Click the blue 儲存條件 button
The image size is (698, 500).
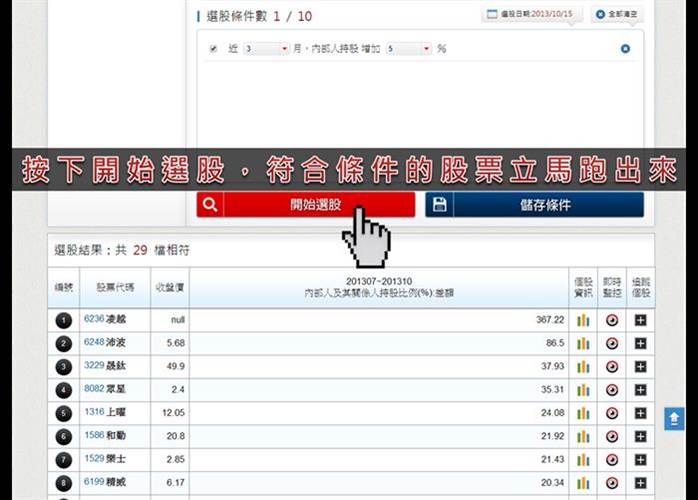(534, 205)
